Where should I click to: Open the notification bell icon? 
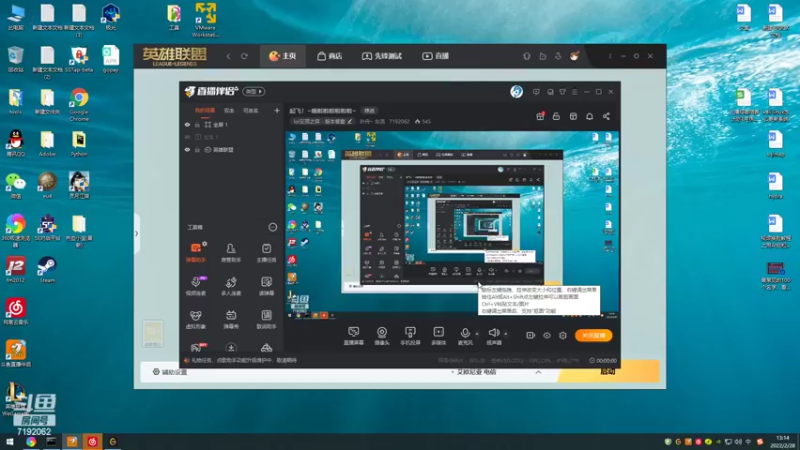coord(589,116)
